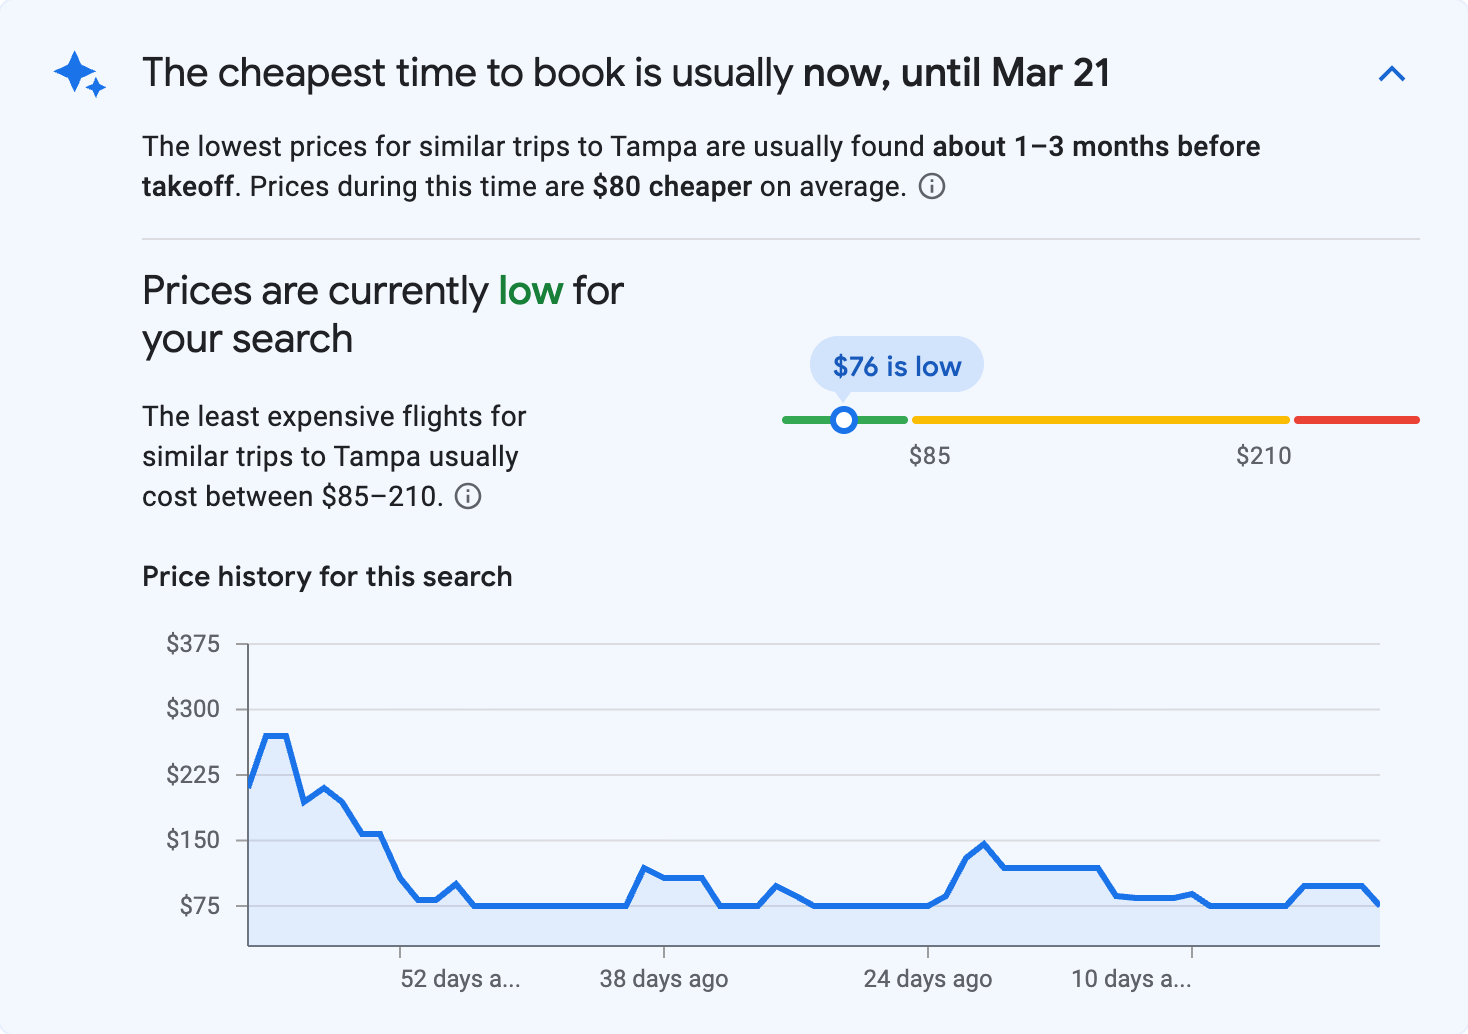Screen dimensions: 1468x1034
Task: Open the info icon beside "$80 cheaper" text
Action: [931, 186]
